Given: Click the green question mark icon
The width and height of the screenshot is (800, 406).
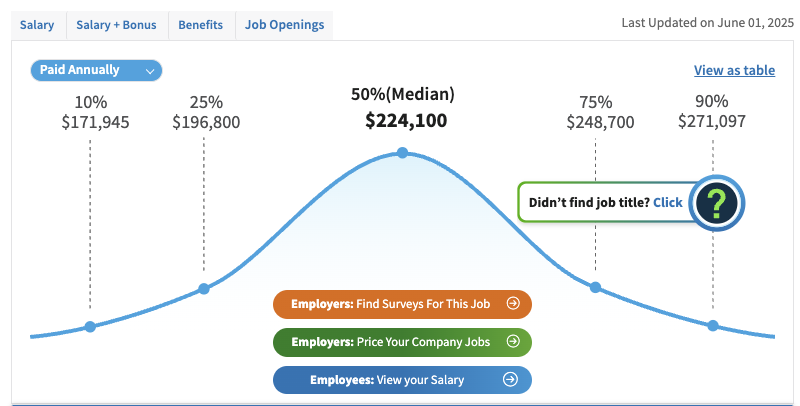Looking at the screenshot, I should coord(716,203).
